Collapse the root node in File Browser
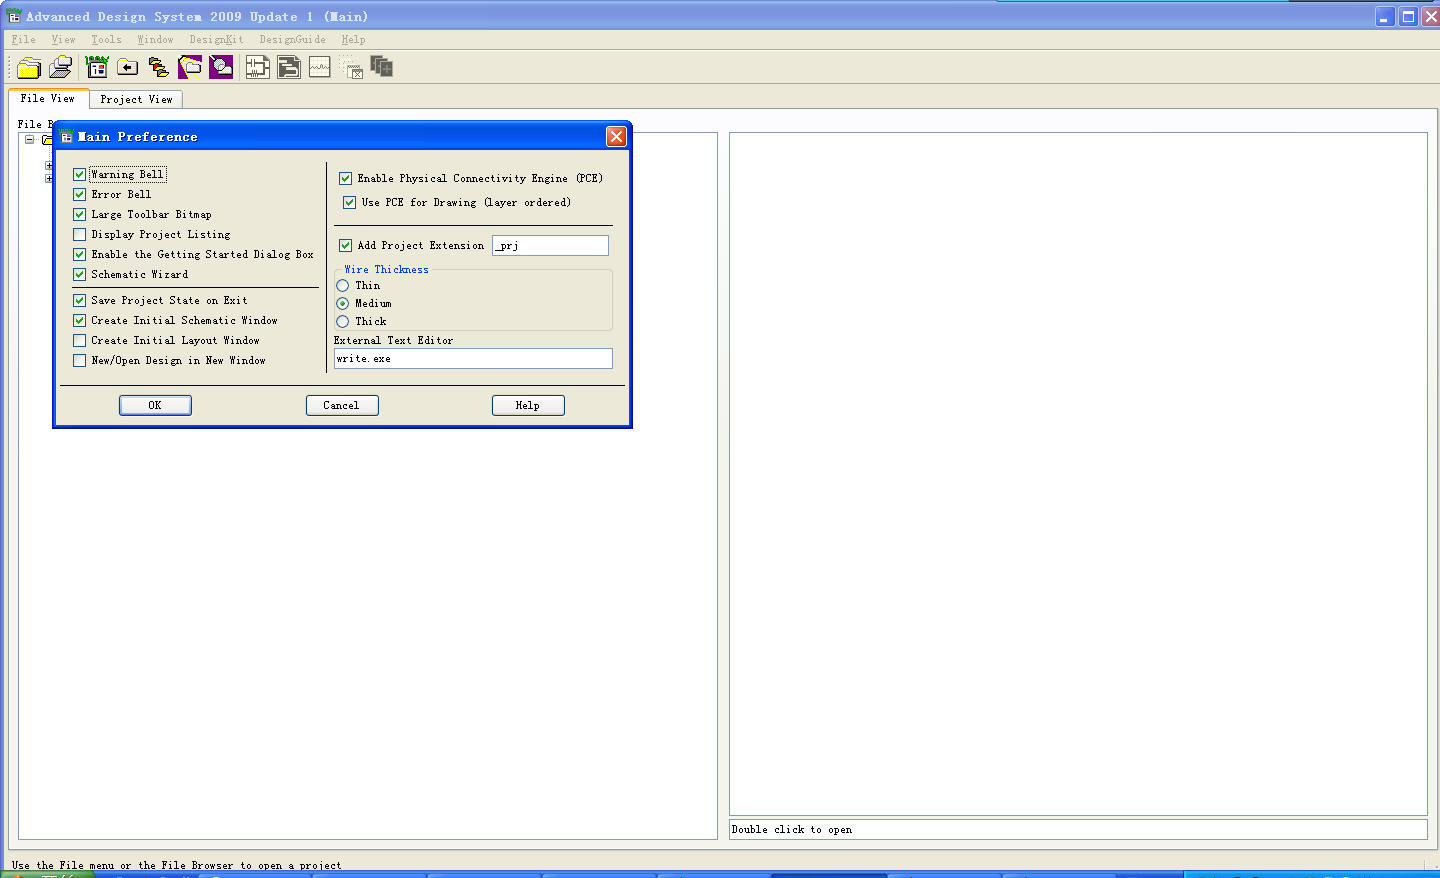This screenshot has width=1440, height=878. point(29,139)
